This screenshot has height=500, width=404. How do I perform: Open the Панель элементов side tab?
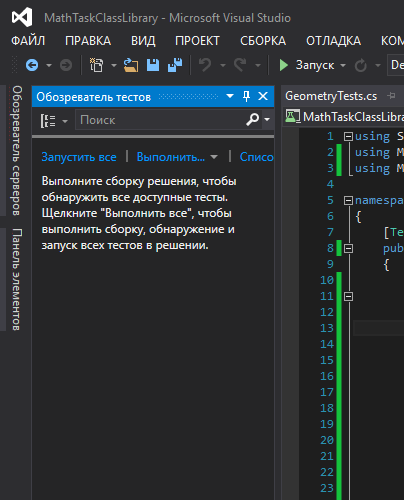[x=17, y=279]
